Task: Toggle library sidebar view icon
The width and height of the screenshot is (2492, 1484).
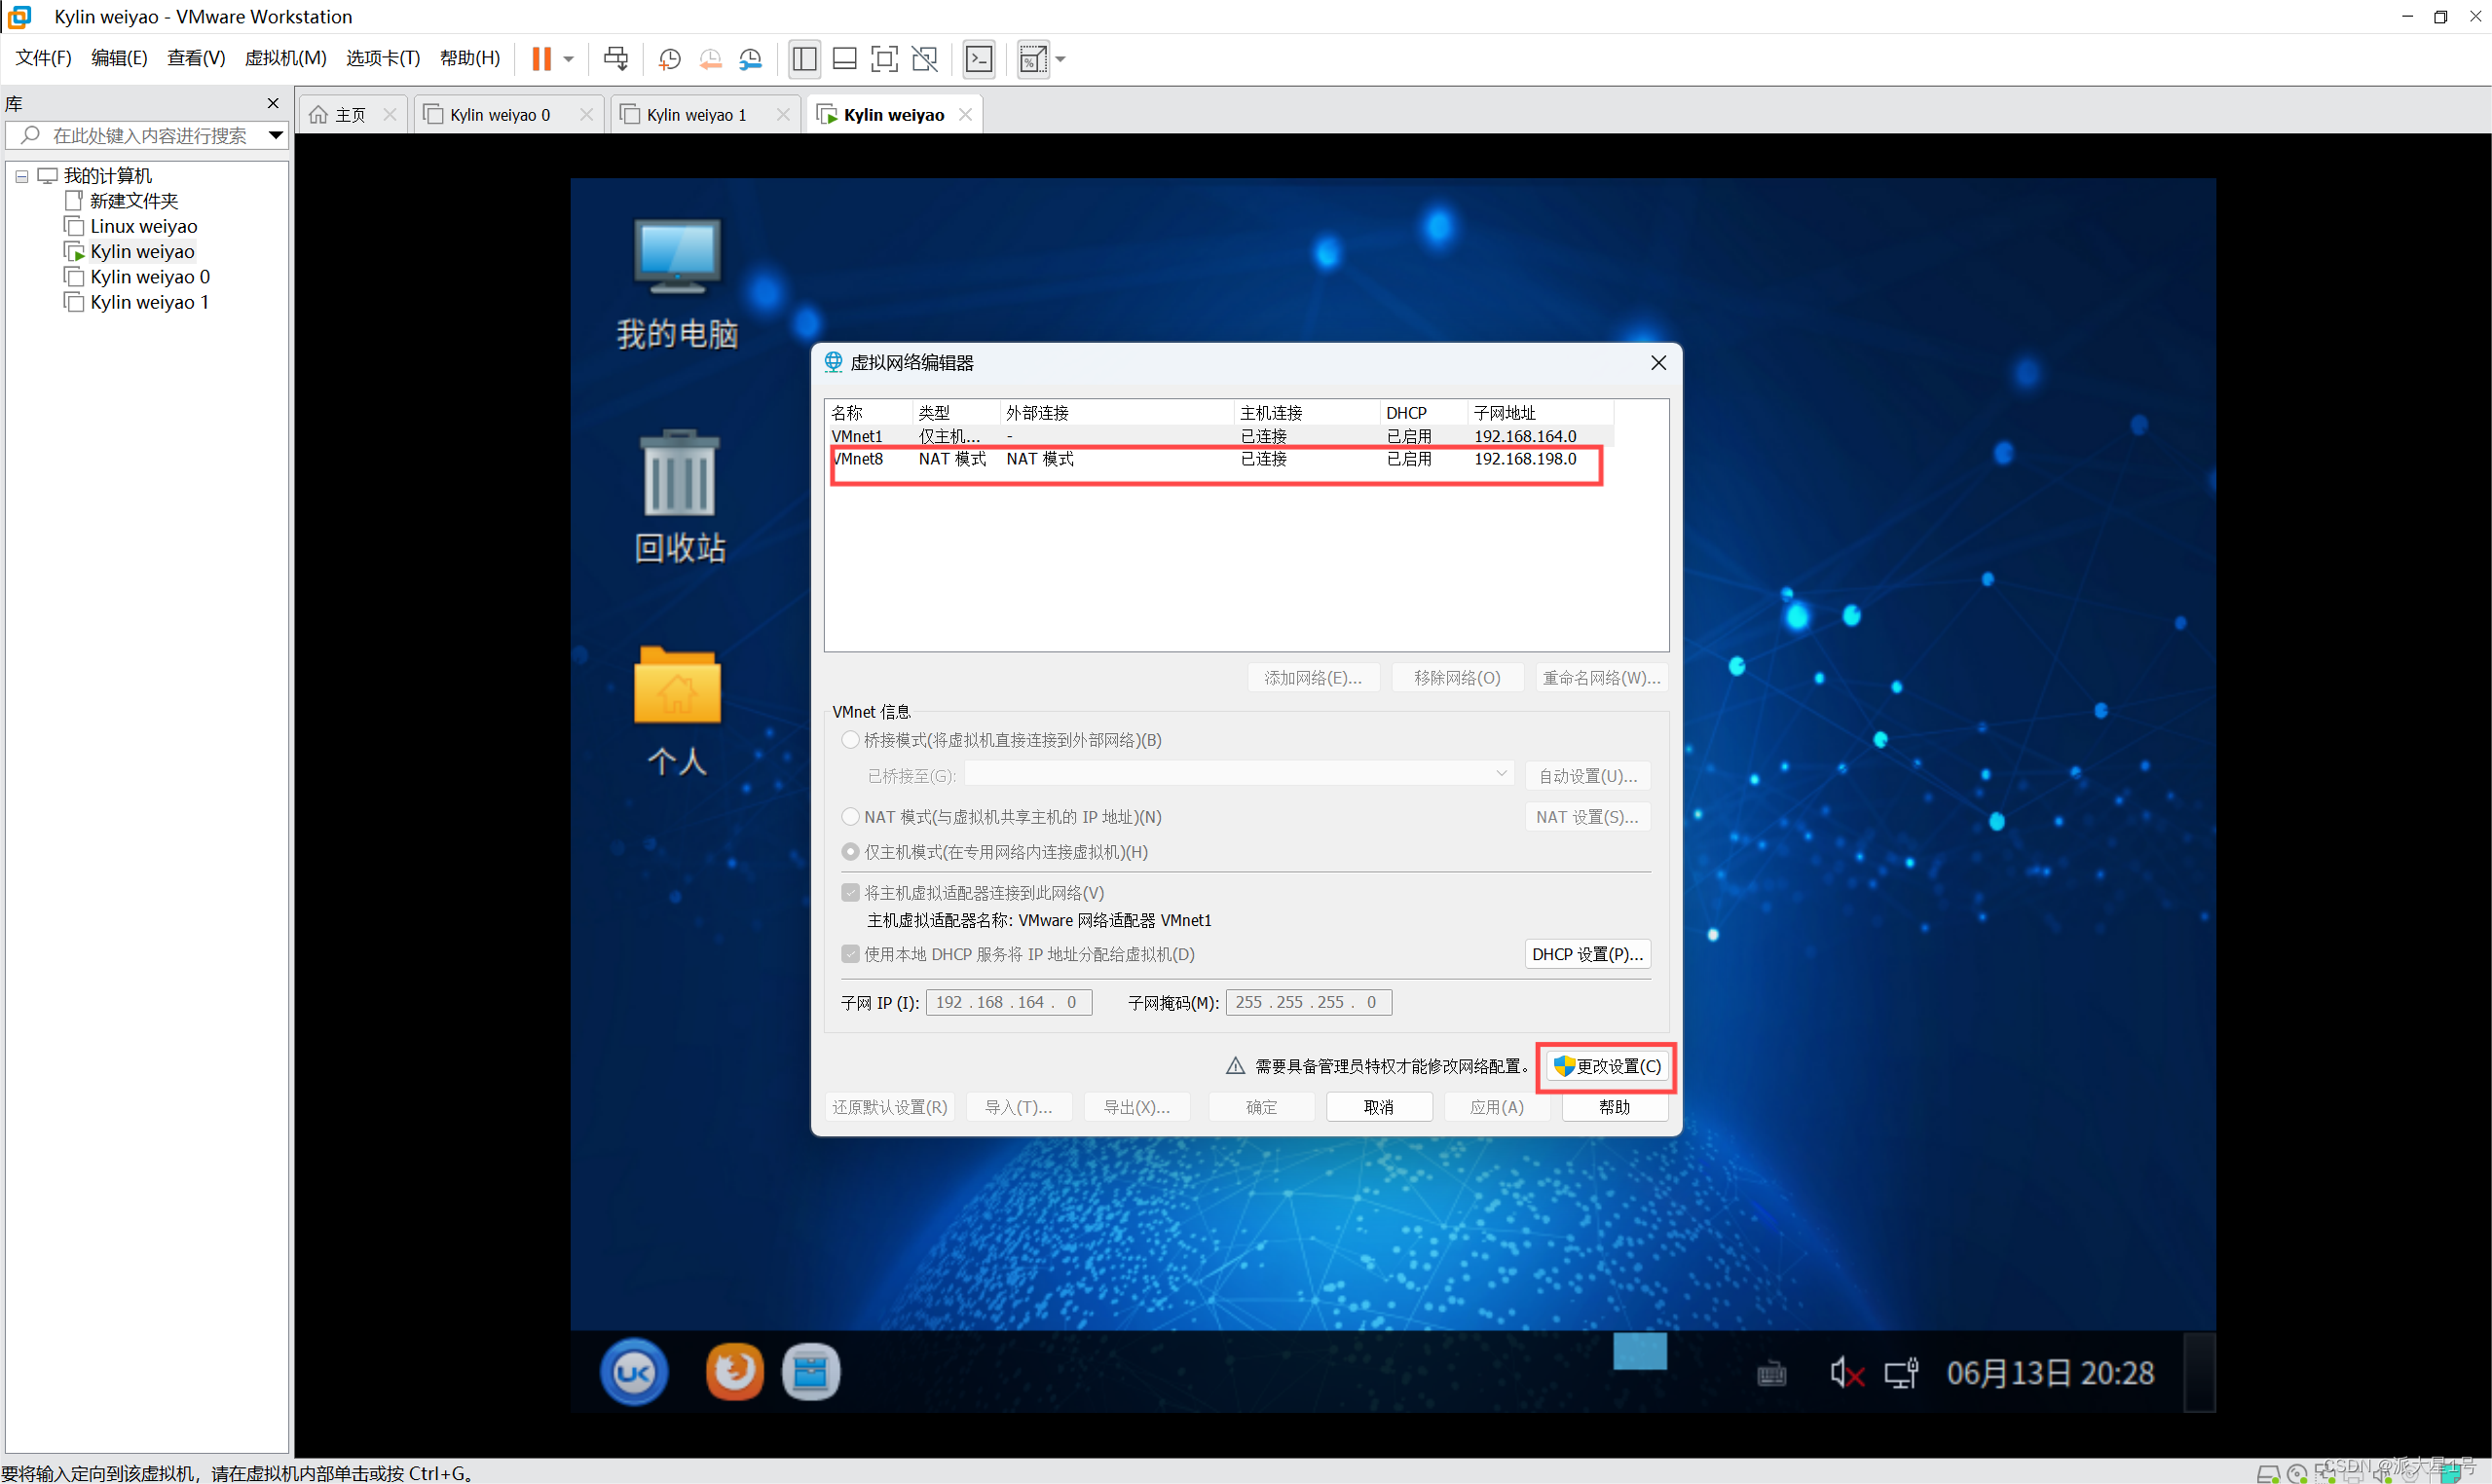Action: [804, 59]
